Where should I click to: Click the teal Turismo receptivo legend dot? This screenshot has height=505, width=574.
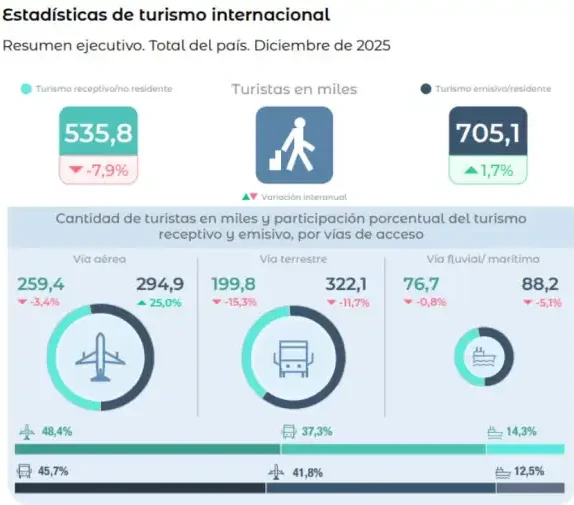point(26,89)
